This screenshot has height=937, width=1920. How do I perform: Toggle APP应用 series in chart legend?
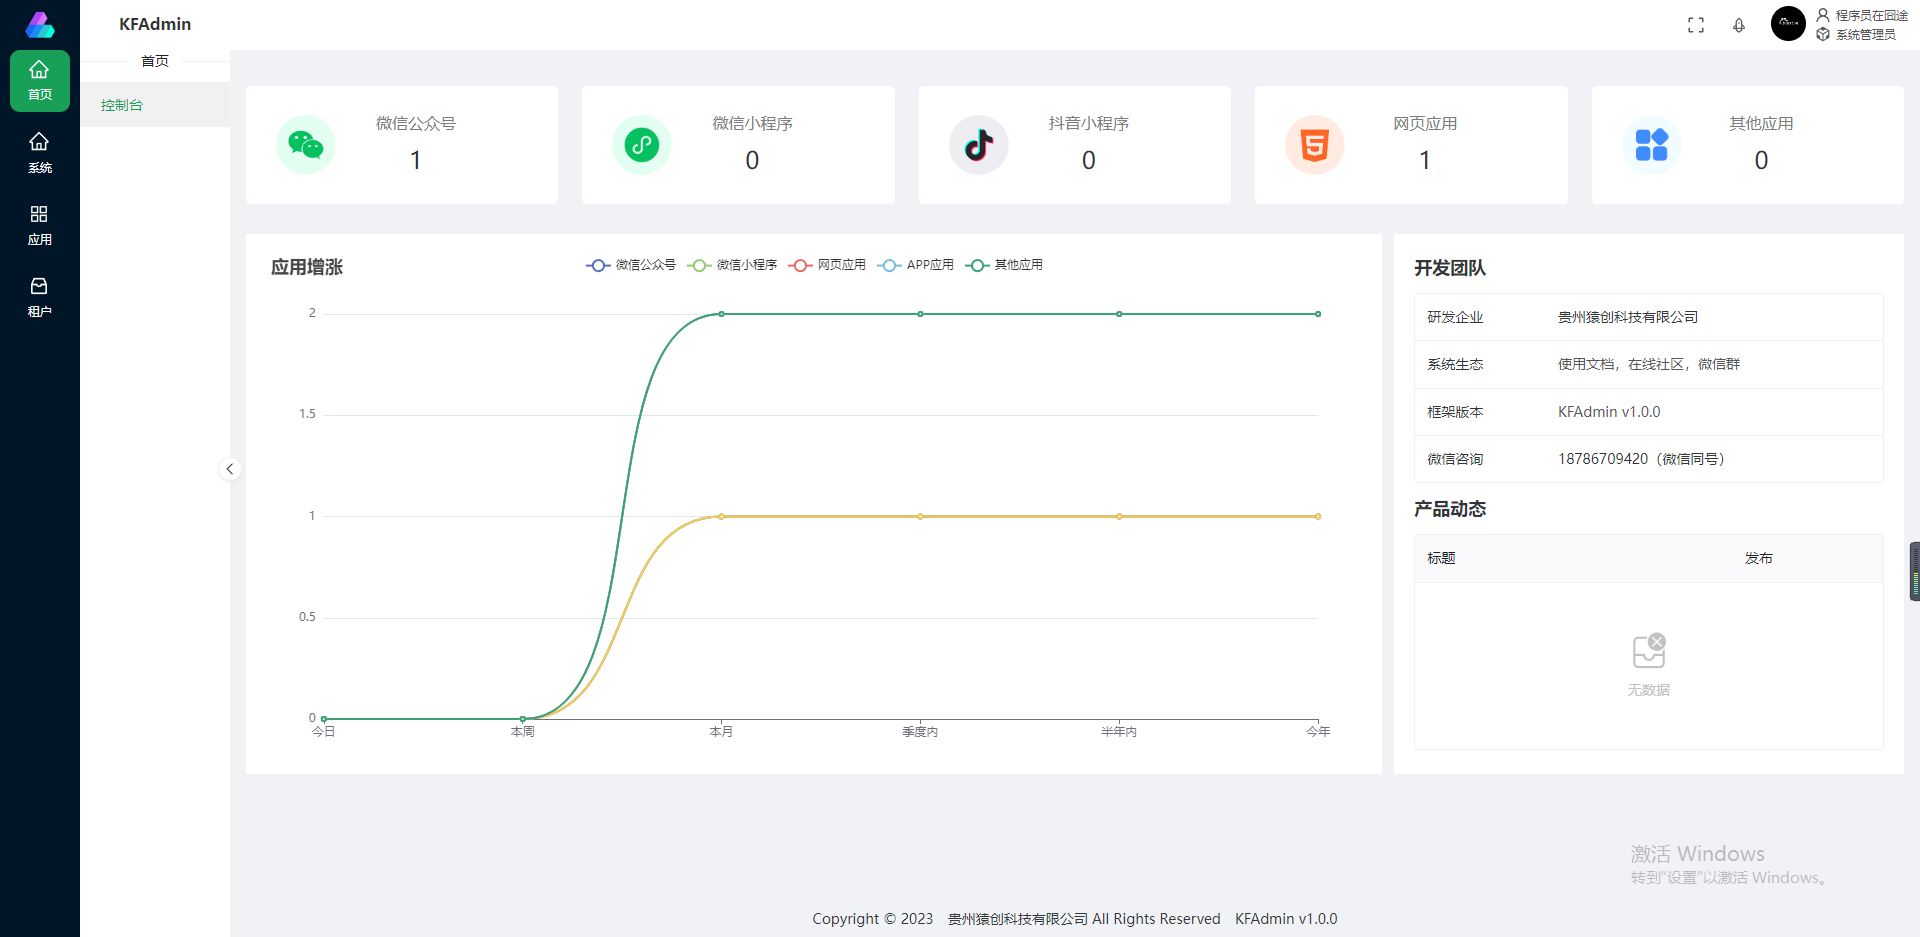916,265
